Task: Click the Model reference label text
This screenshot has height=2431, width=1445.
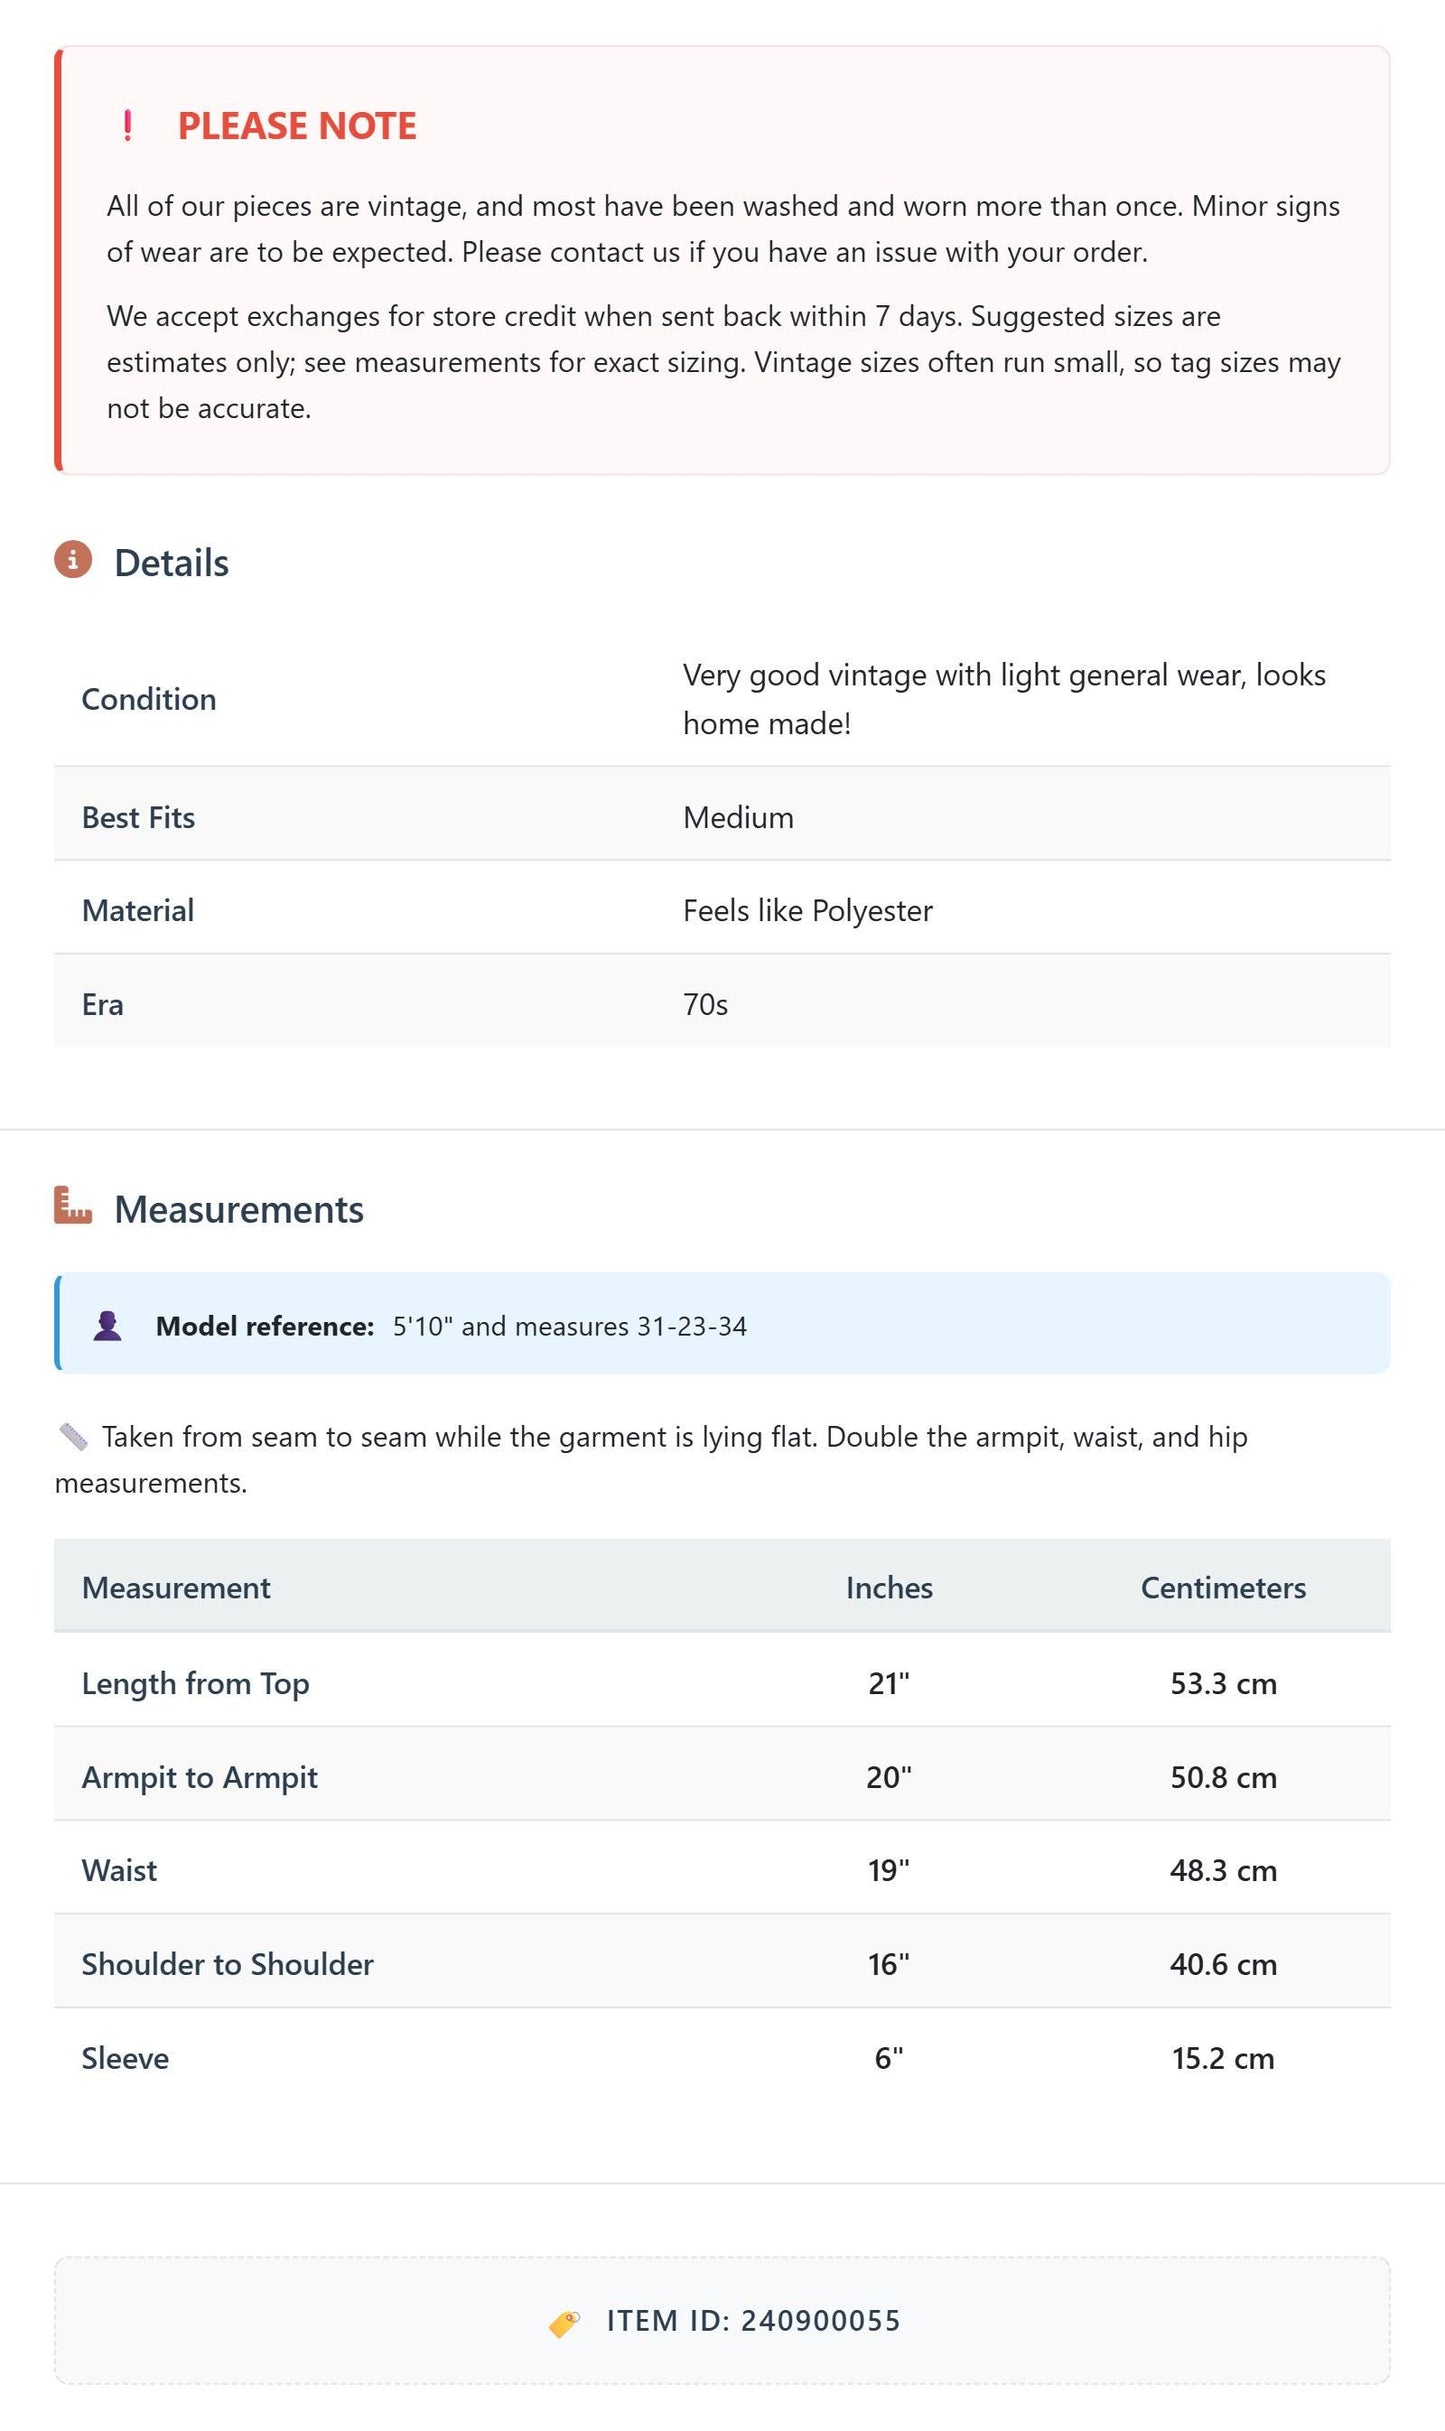Action: tap(265, 1326)
